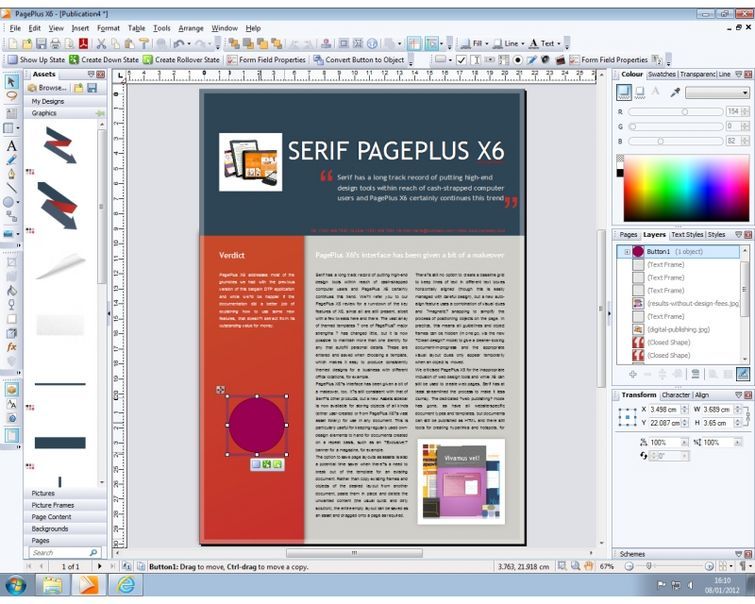Select the Lasso tool
Viewport: 755px width, 604px height.
(11, 95)
